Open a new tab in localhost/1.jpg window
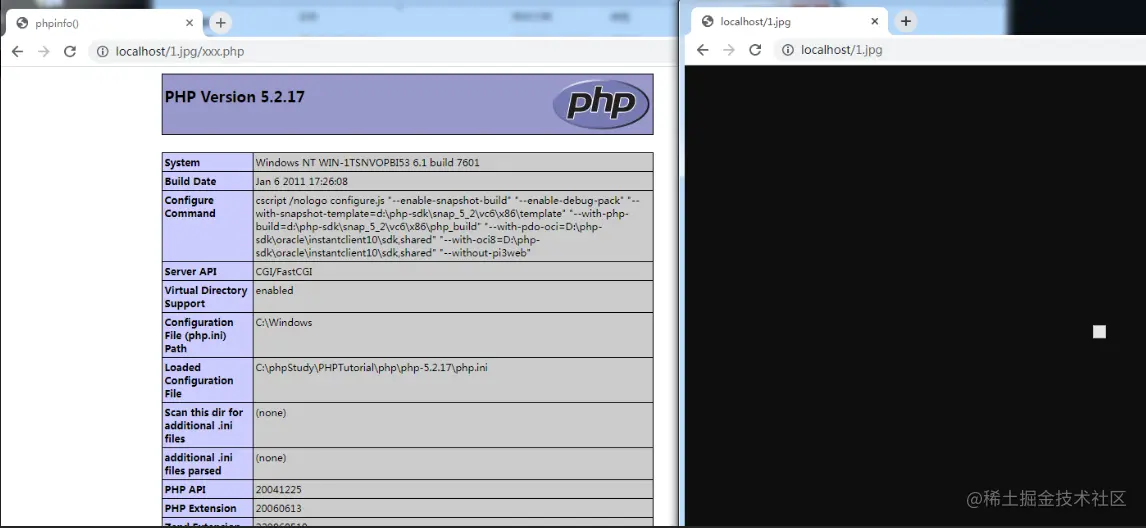Screen dimensions: 1146x528 click(906, 21)
